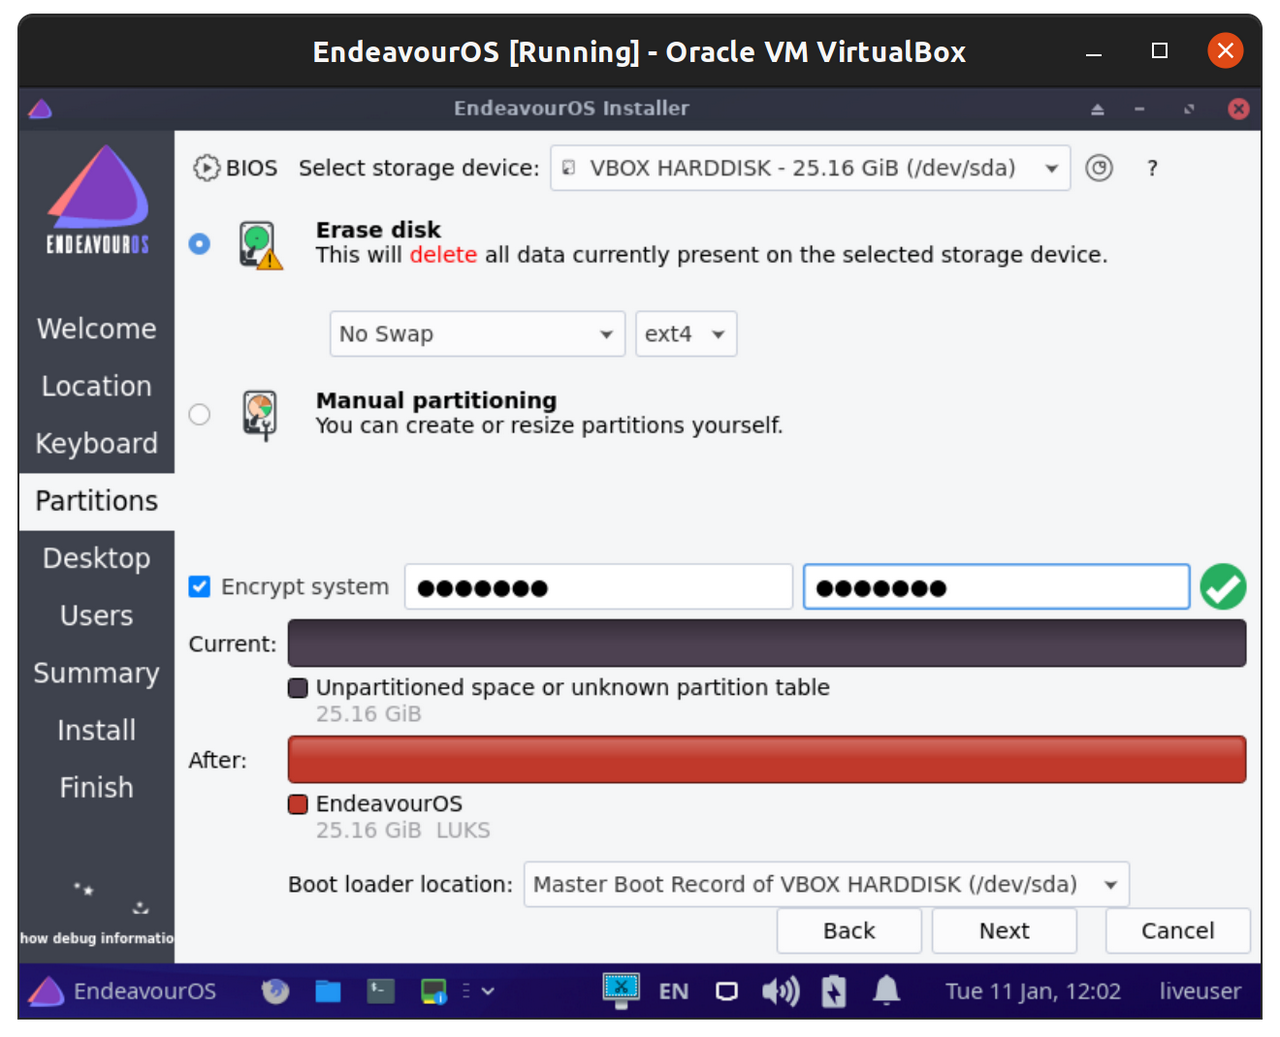This screenshot has height=1037, width=1280.
Task: Open the file manager in the taskbar
Action: [328, 991]
